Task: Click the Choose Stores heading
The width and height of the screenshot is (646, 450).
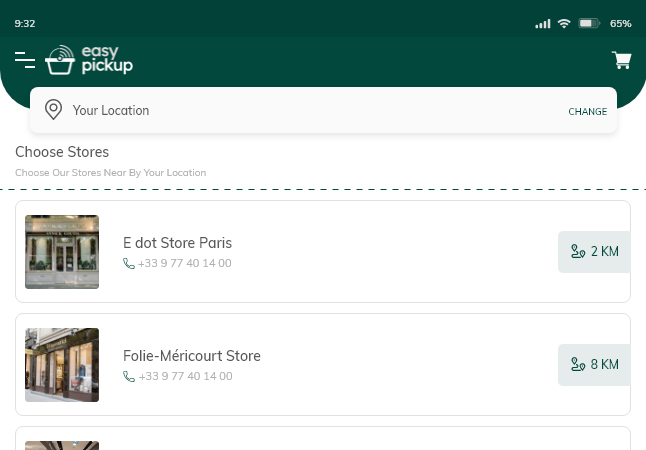Action: click(62, 152)
